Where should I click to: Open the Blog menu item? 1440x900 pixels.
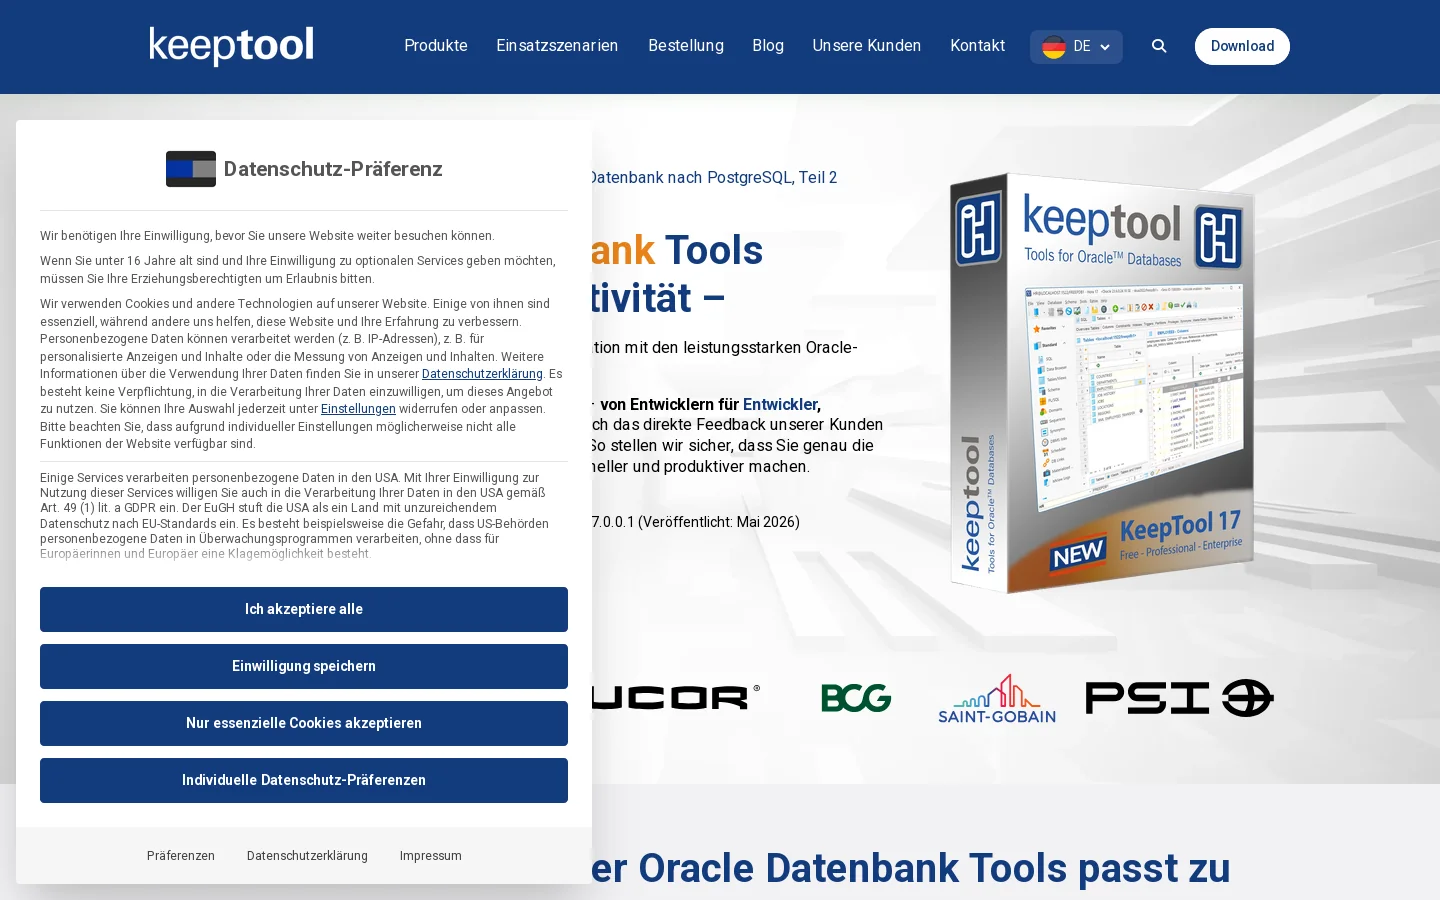pos(768,46)
